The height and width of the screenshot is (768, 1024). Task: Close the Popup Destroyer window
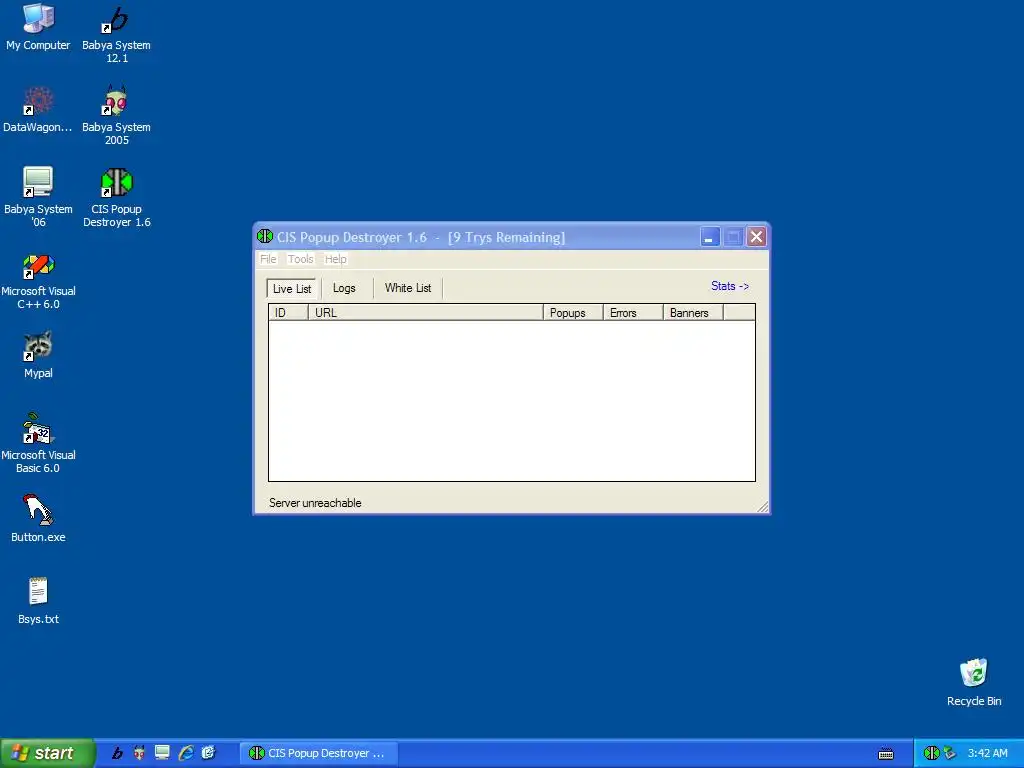[756, 236]
